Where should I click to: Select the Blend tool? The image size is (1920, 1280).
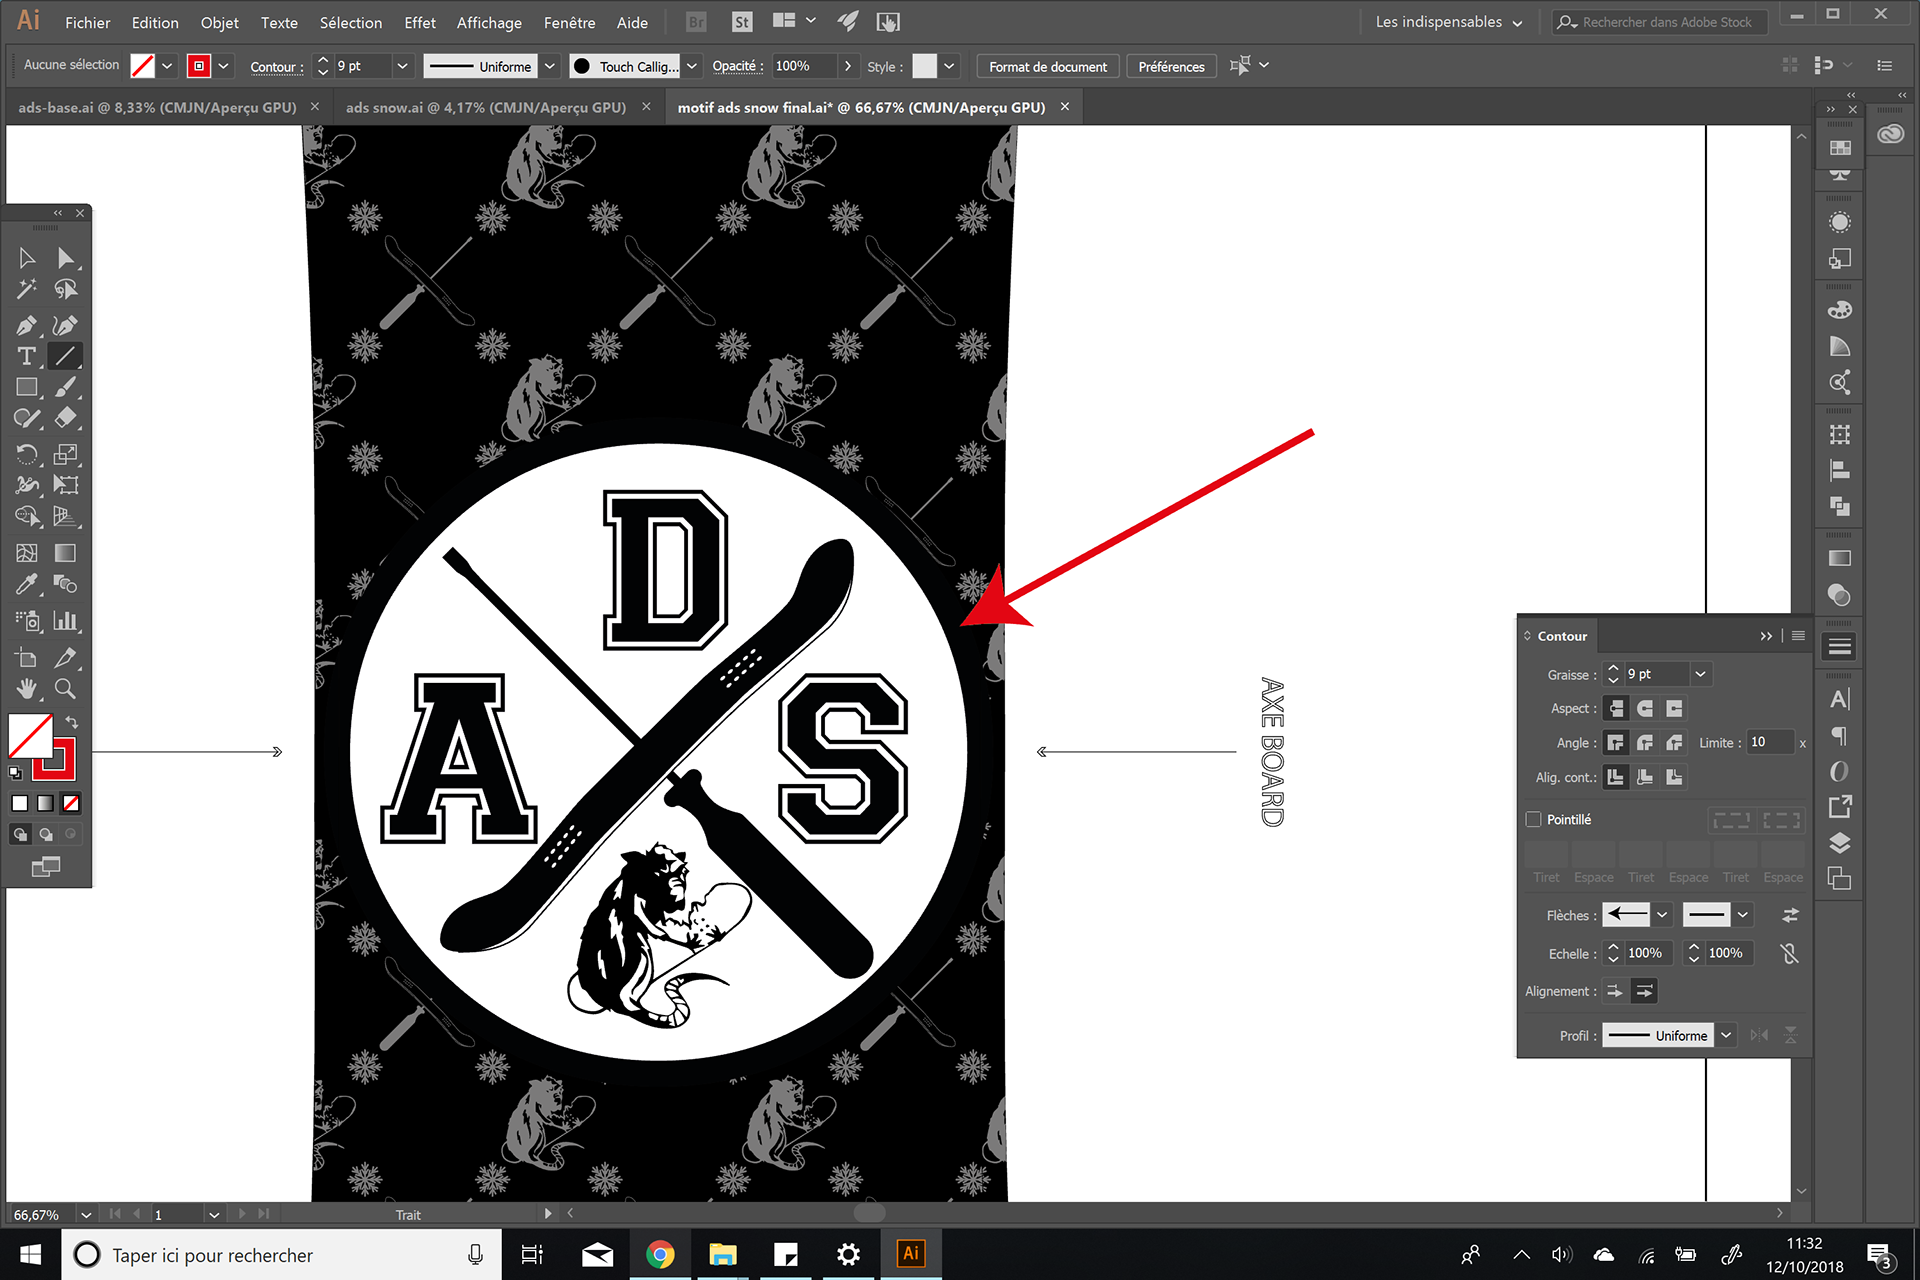coord(66,584)
